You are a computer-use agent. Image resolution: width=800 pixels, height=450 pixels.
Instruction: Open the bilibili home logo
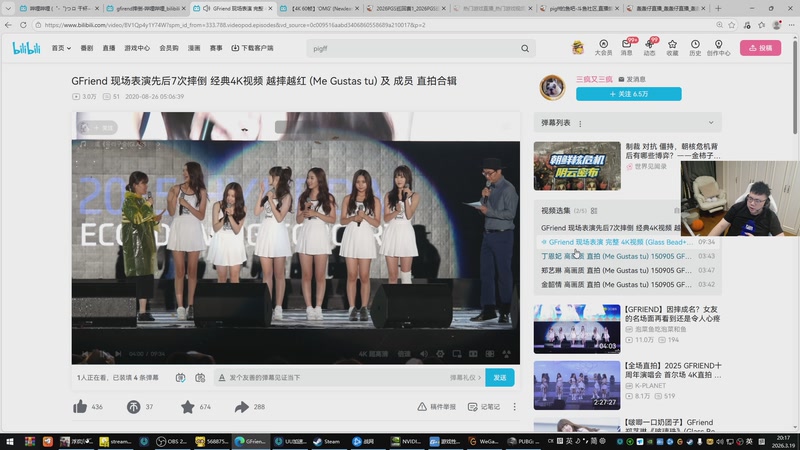tap(26, 48)
